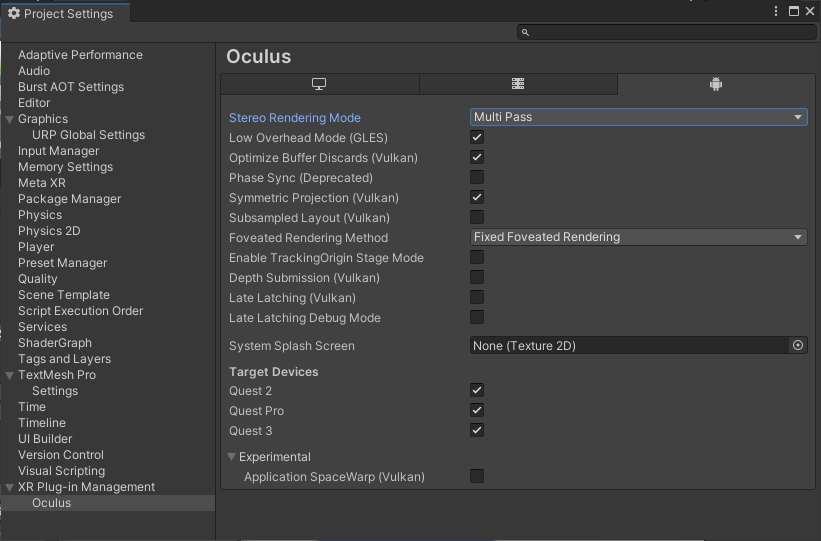821x541 pixels.
Task: Uncheck the Quest Pro target device
Action: [477, 410]
